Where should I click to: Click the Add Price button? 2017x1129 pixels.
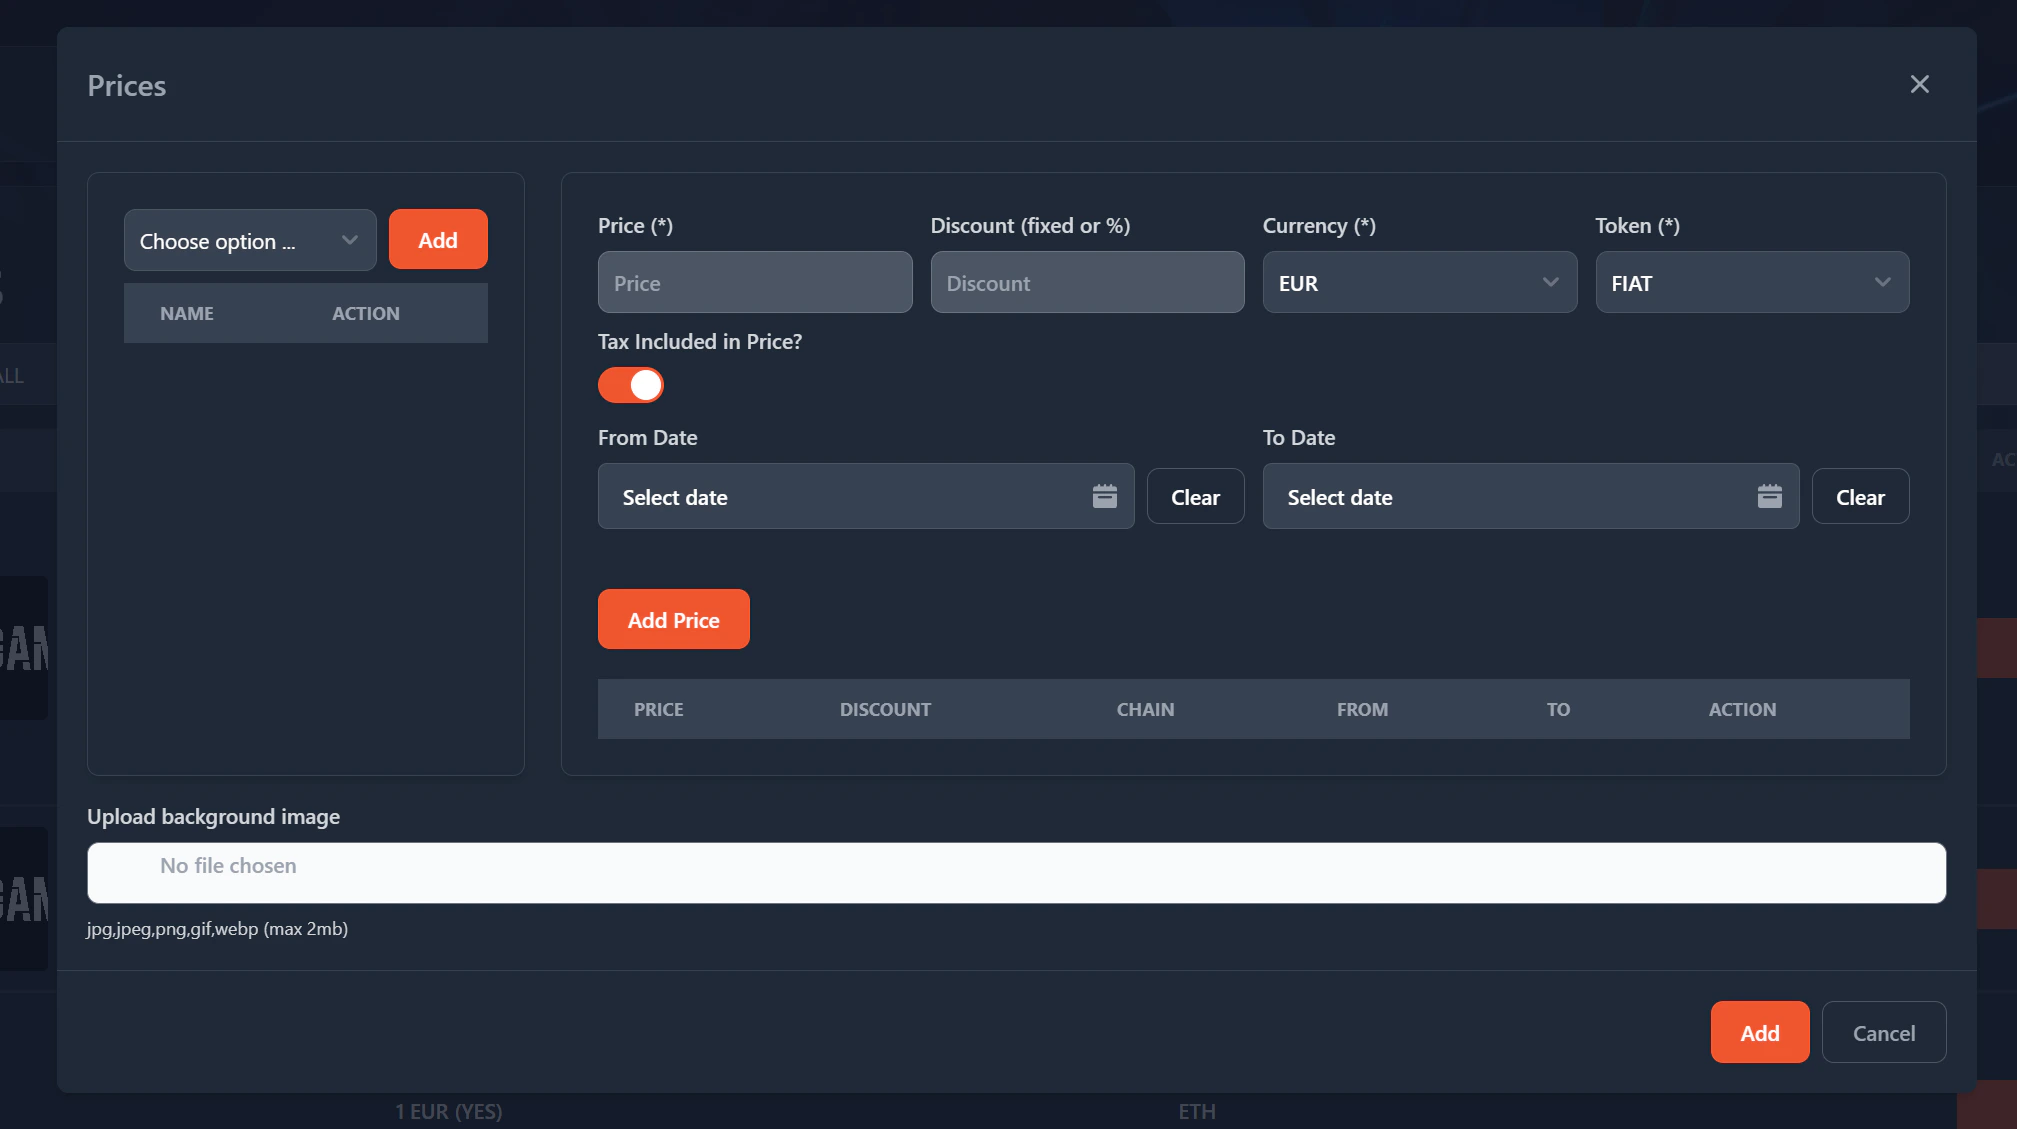point(673,619)
